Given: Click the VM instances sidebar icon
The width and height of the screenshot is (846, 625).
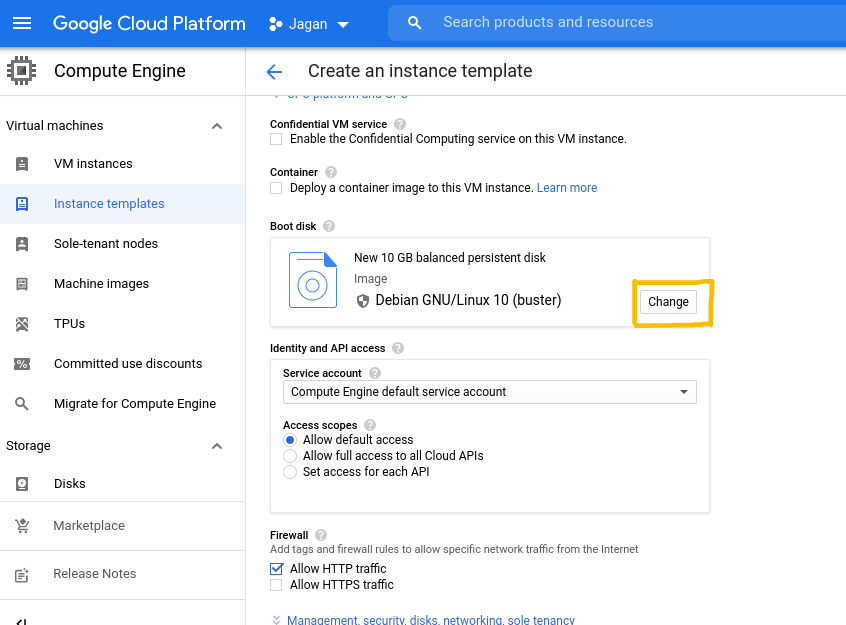Looking at the screenshot, I should click(x=22, y=164).
